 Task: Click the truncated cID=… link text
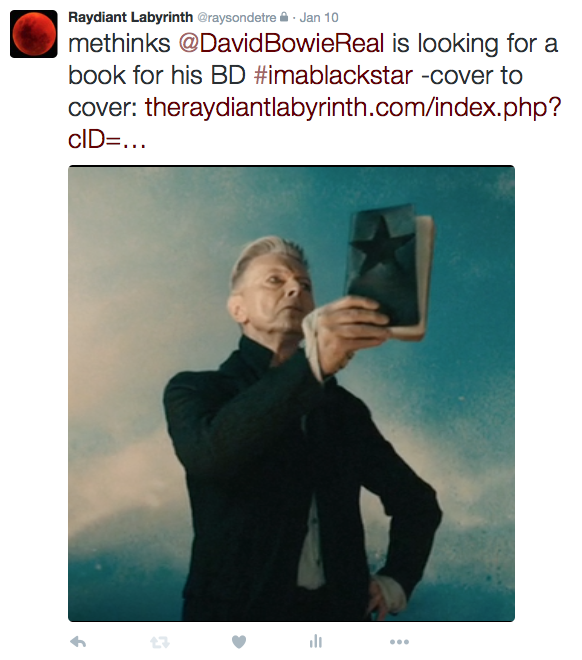(x=107, y=139)
